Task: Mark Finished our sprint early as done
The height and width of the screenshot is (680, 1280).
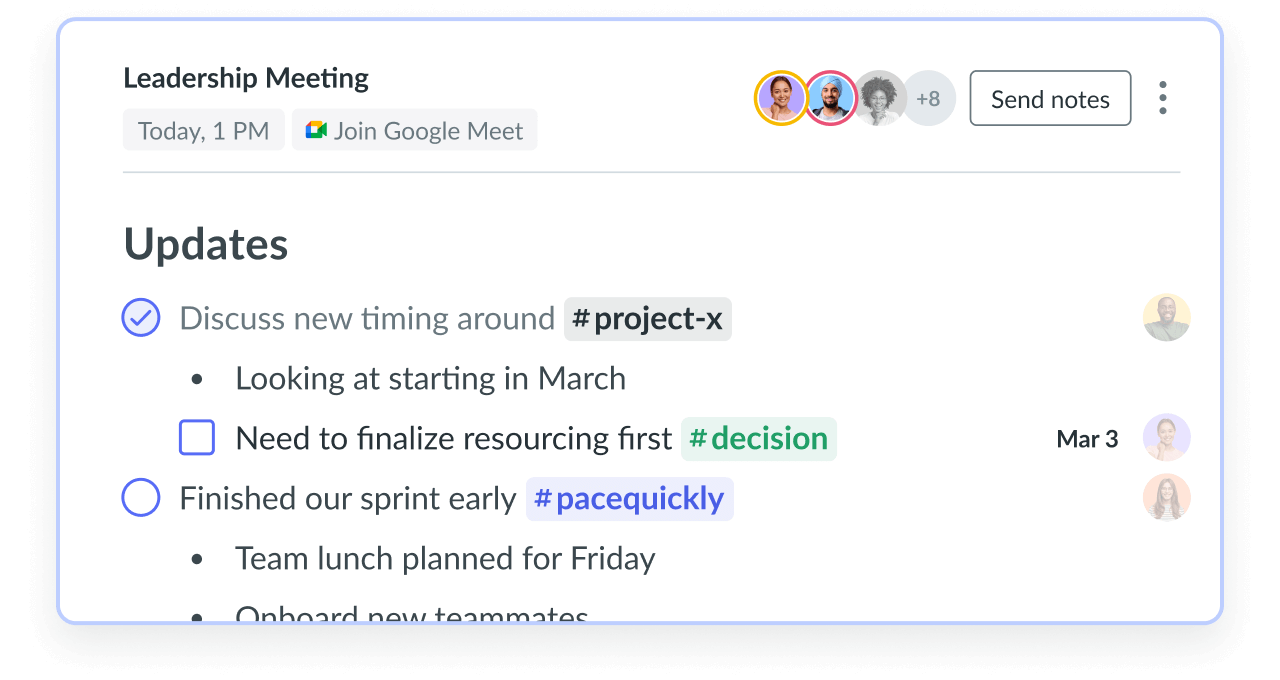Action: pyautogui.click(x=141, y=498)
